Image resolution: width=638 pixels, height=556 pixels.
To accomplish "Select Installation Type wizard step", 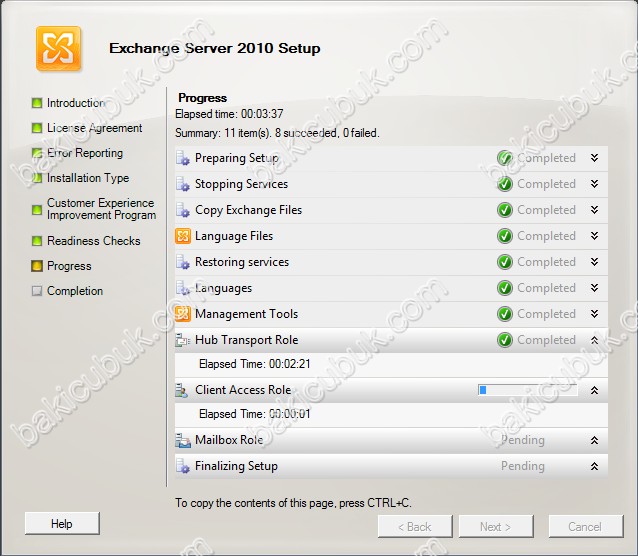I will click(x=88, y=178).
